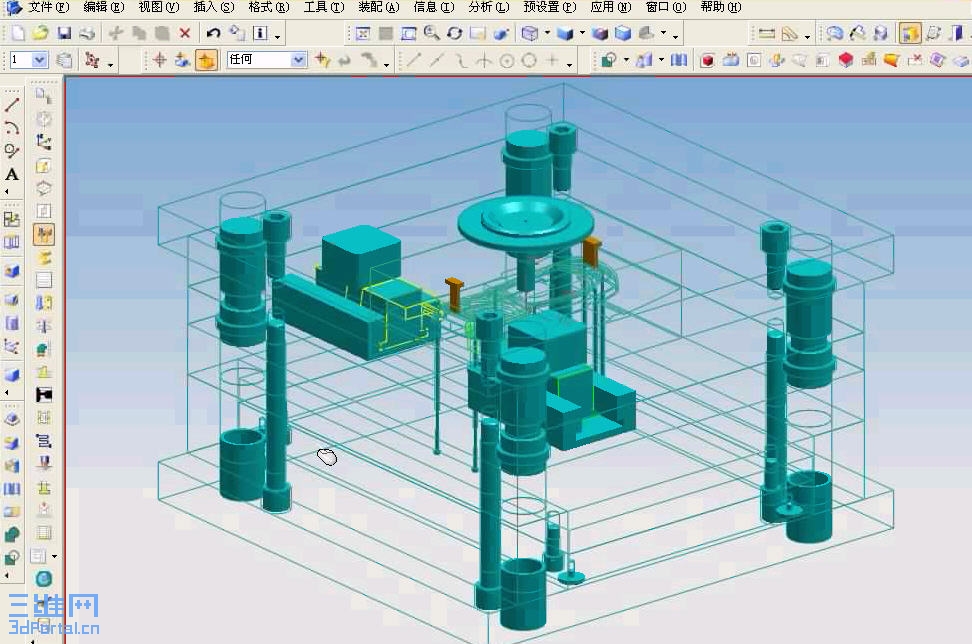The image size is (972, 644).
Task: Undo the last action with the arrow icon
Action: [x=213, y=33]
